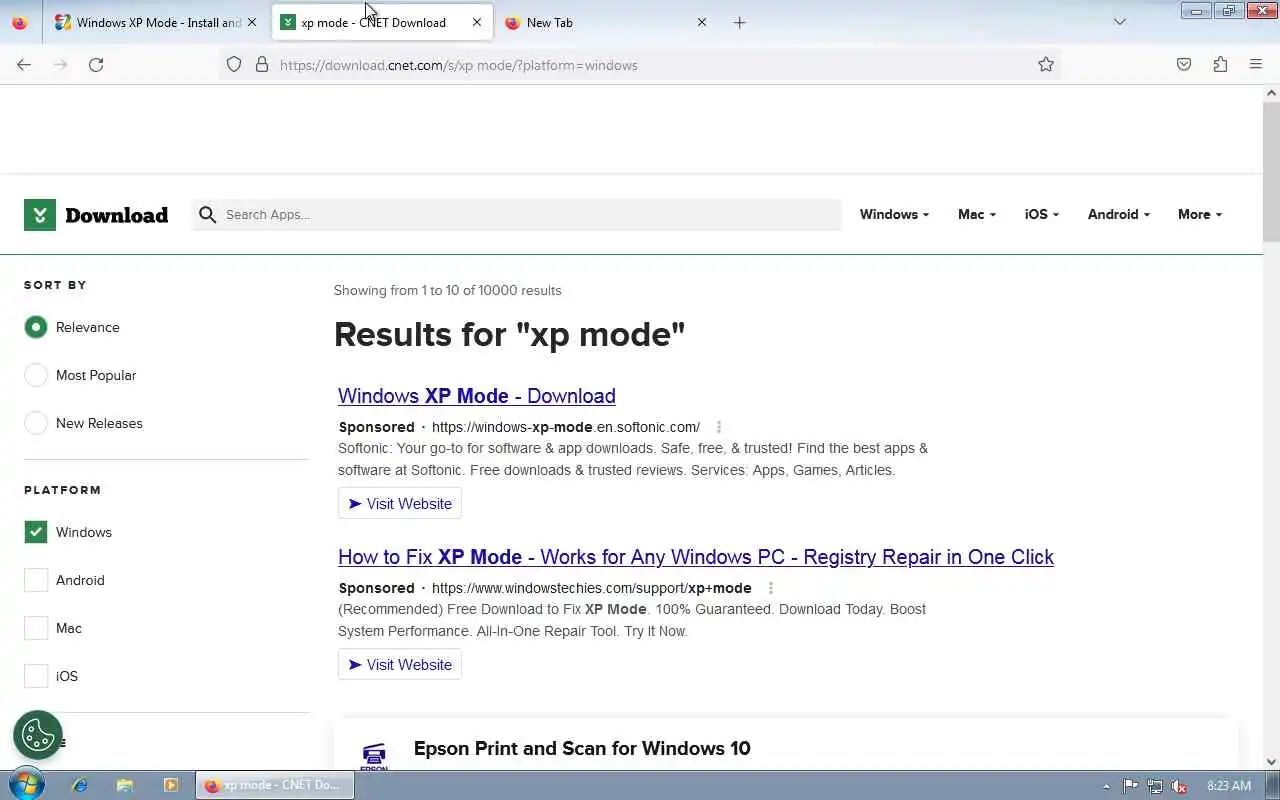Bookmark this page with the star icon

1046,65
